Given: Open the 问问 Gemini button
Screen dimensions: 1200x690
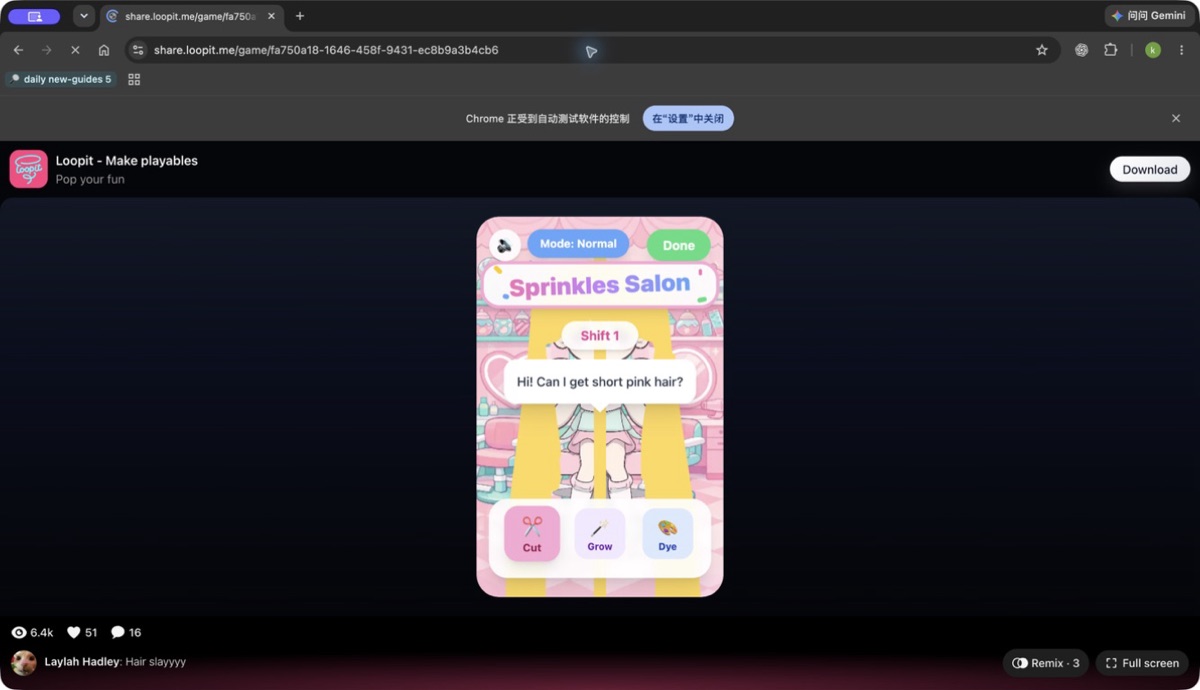Looking at the screenshot, I should 1148,16.
